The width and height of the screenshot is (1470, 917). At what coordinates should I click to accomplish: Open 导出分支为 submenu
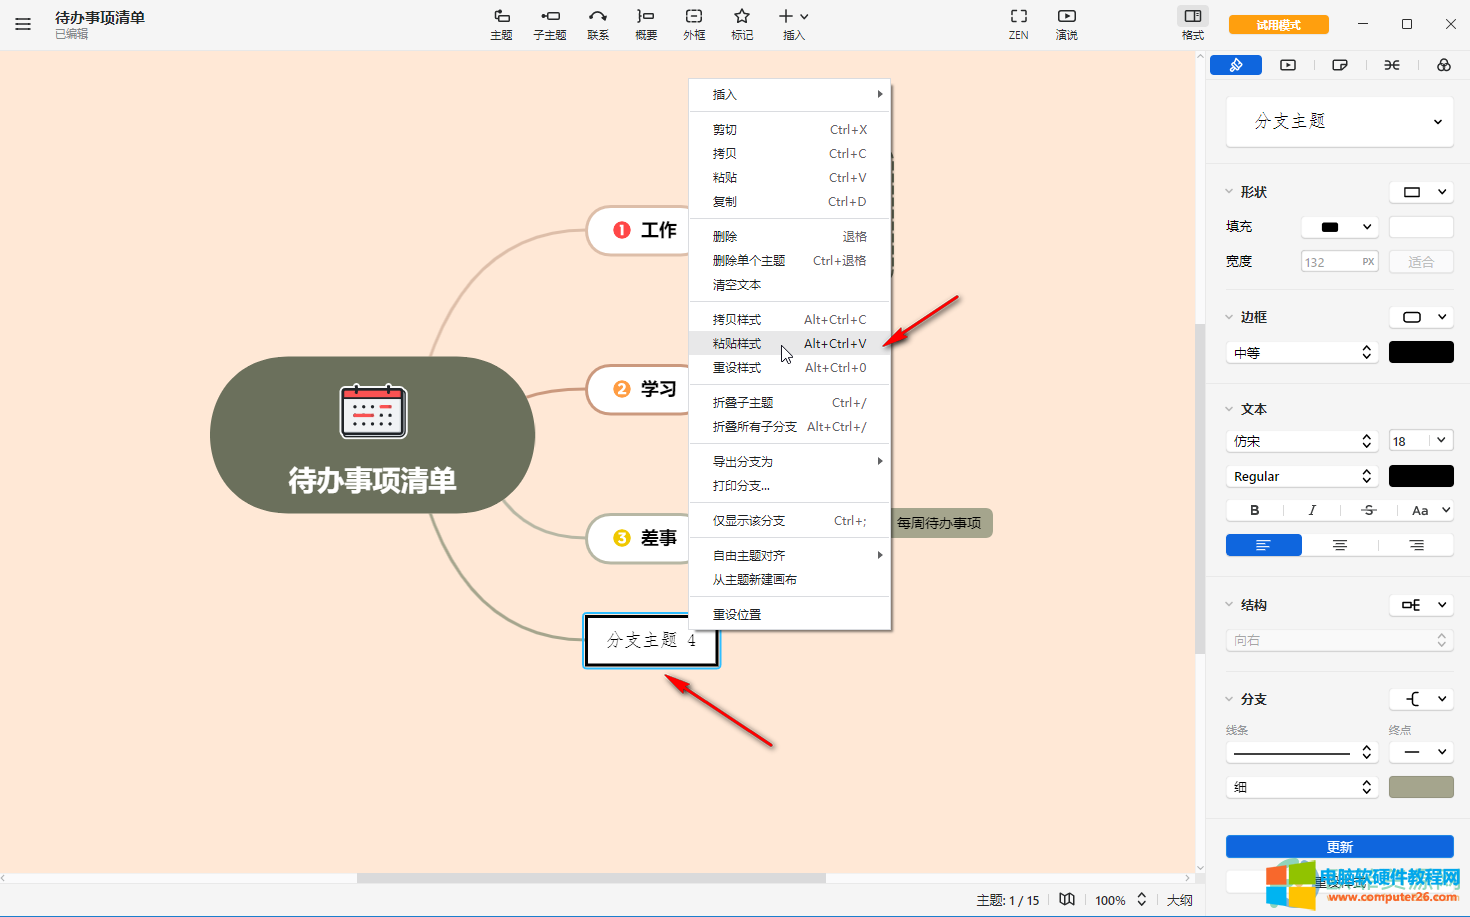(x=790, y=461)
